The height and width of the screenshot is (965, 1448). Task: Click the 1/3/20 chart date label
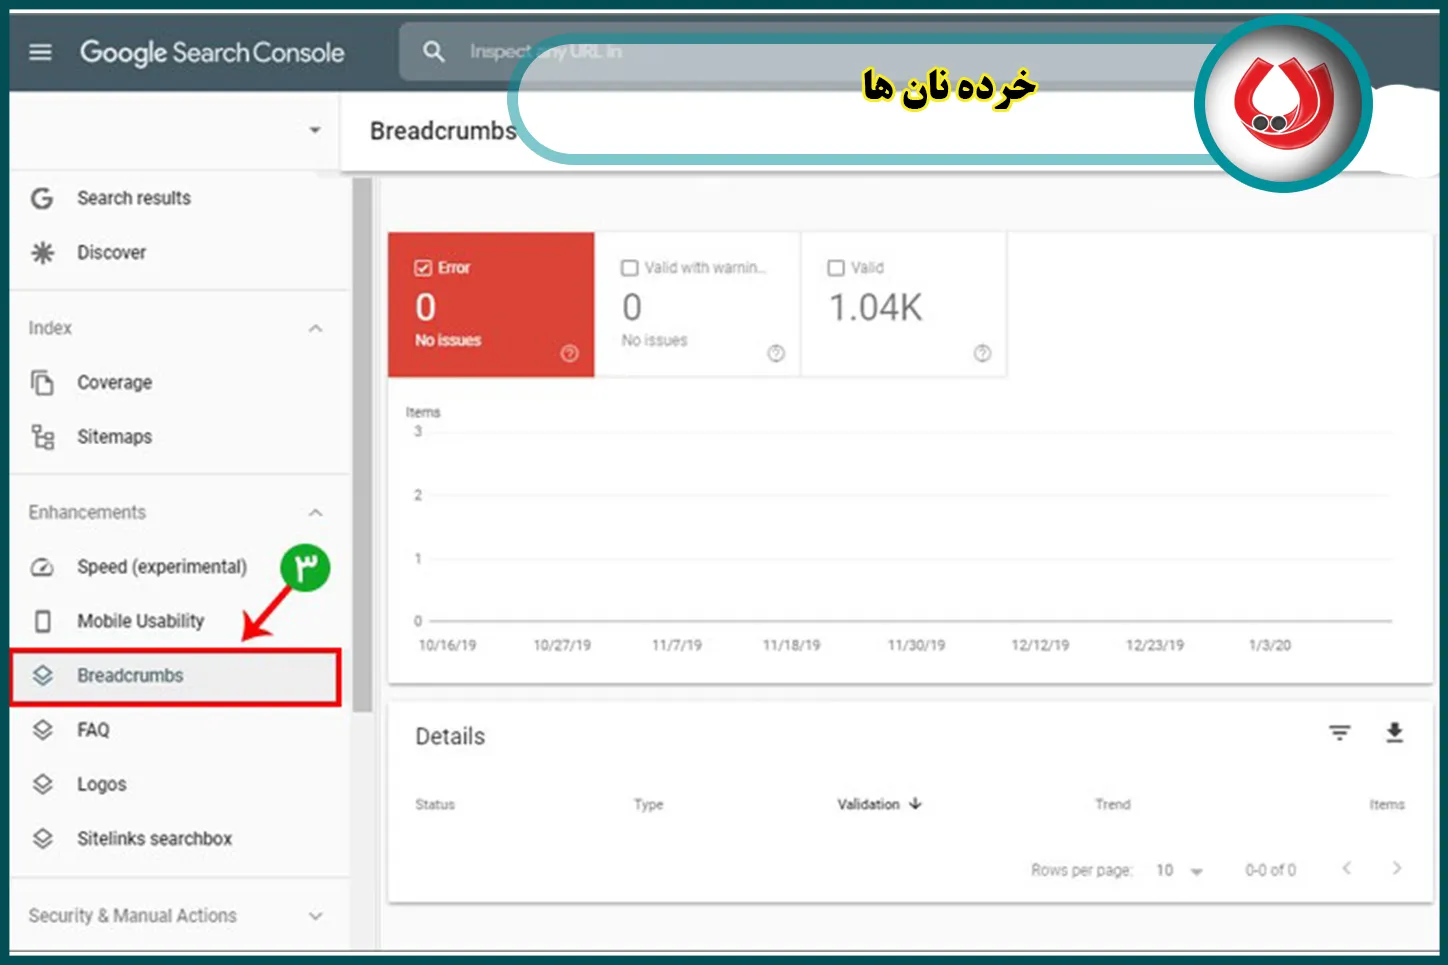pyautogui.click(x=1270, y=645)
